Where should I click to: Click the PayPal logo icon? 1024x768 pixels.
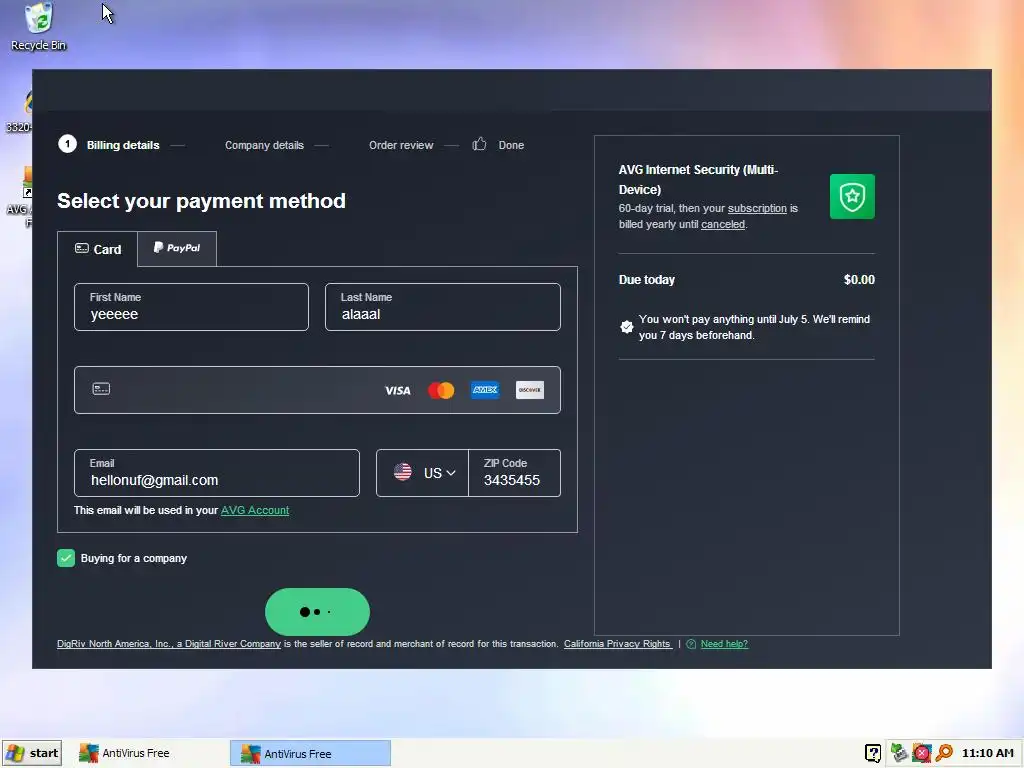click(x=158, y=248)
